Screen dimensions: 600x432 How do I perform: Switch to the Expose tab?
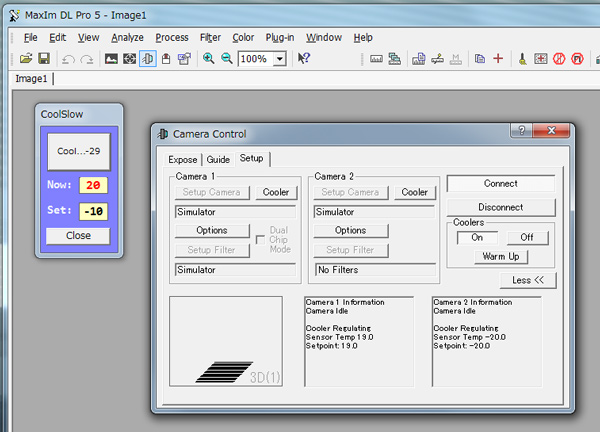point(183,160)
